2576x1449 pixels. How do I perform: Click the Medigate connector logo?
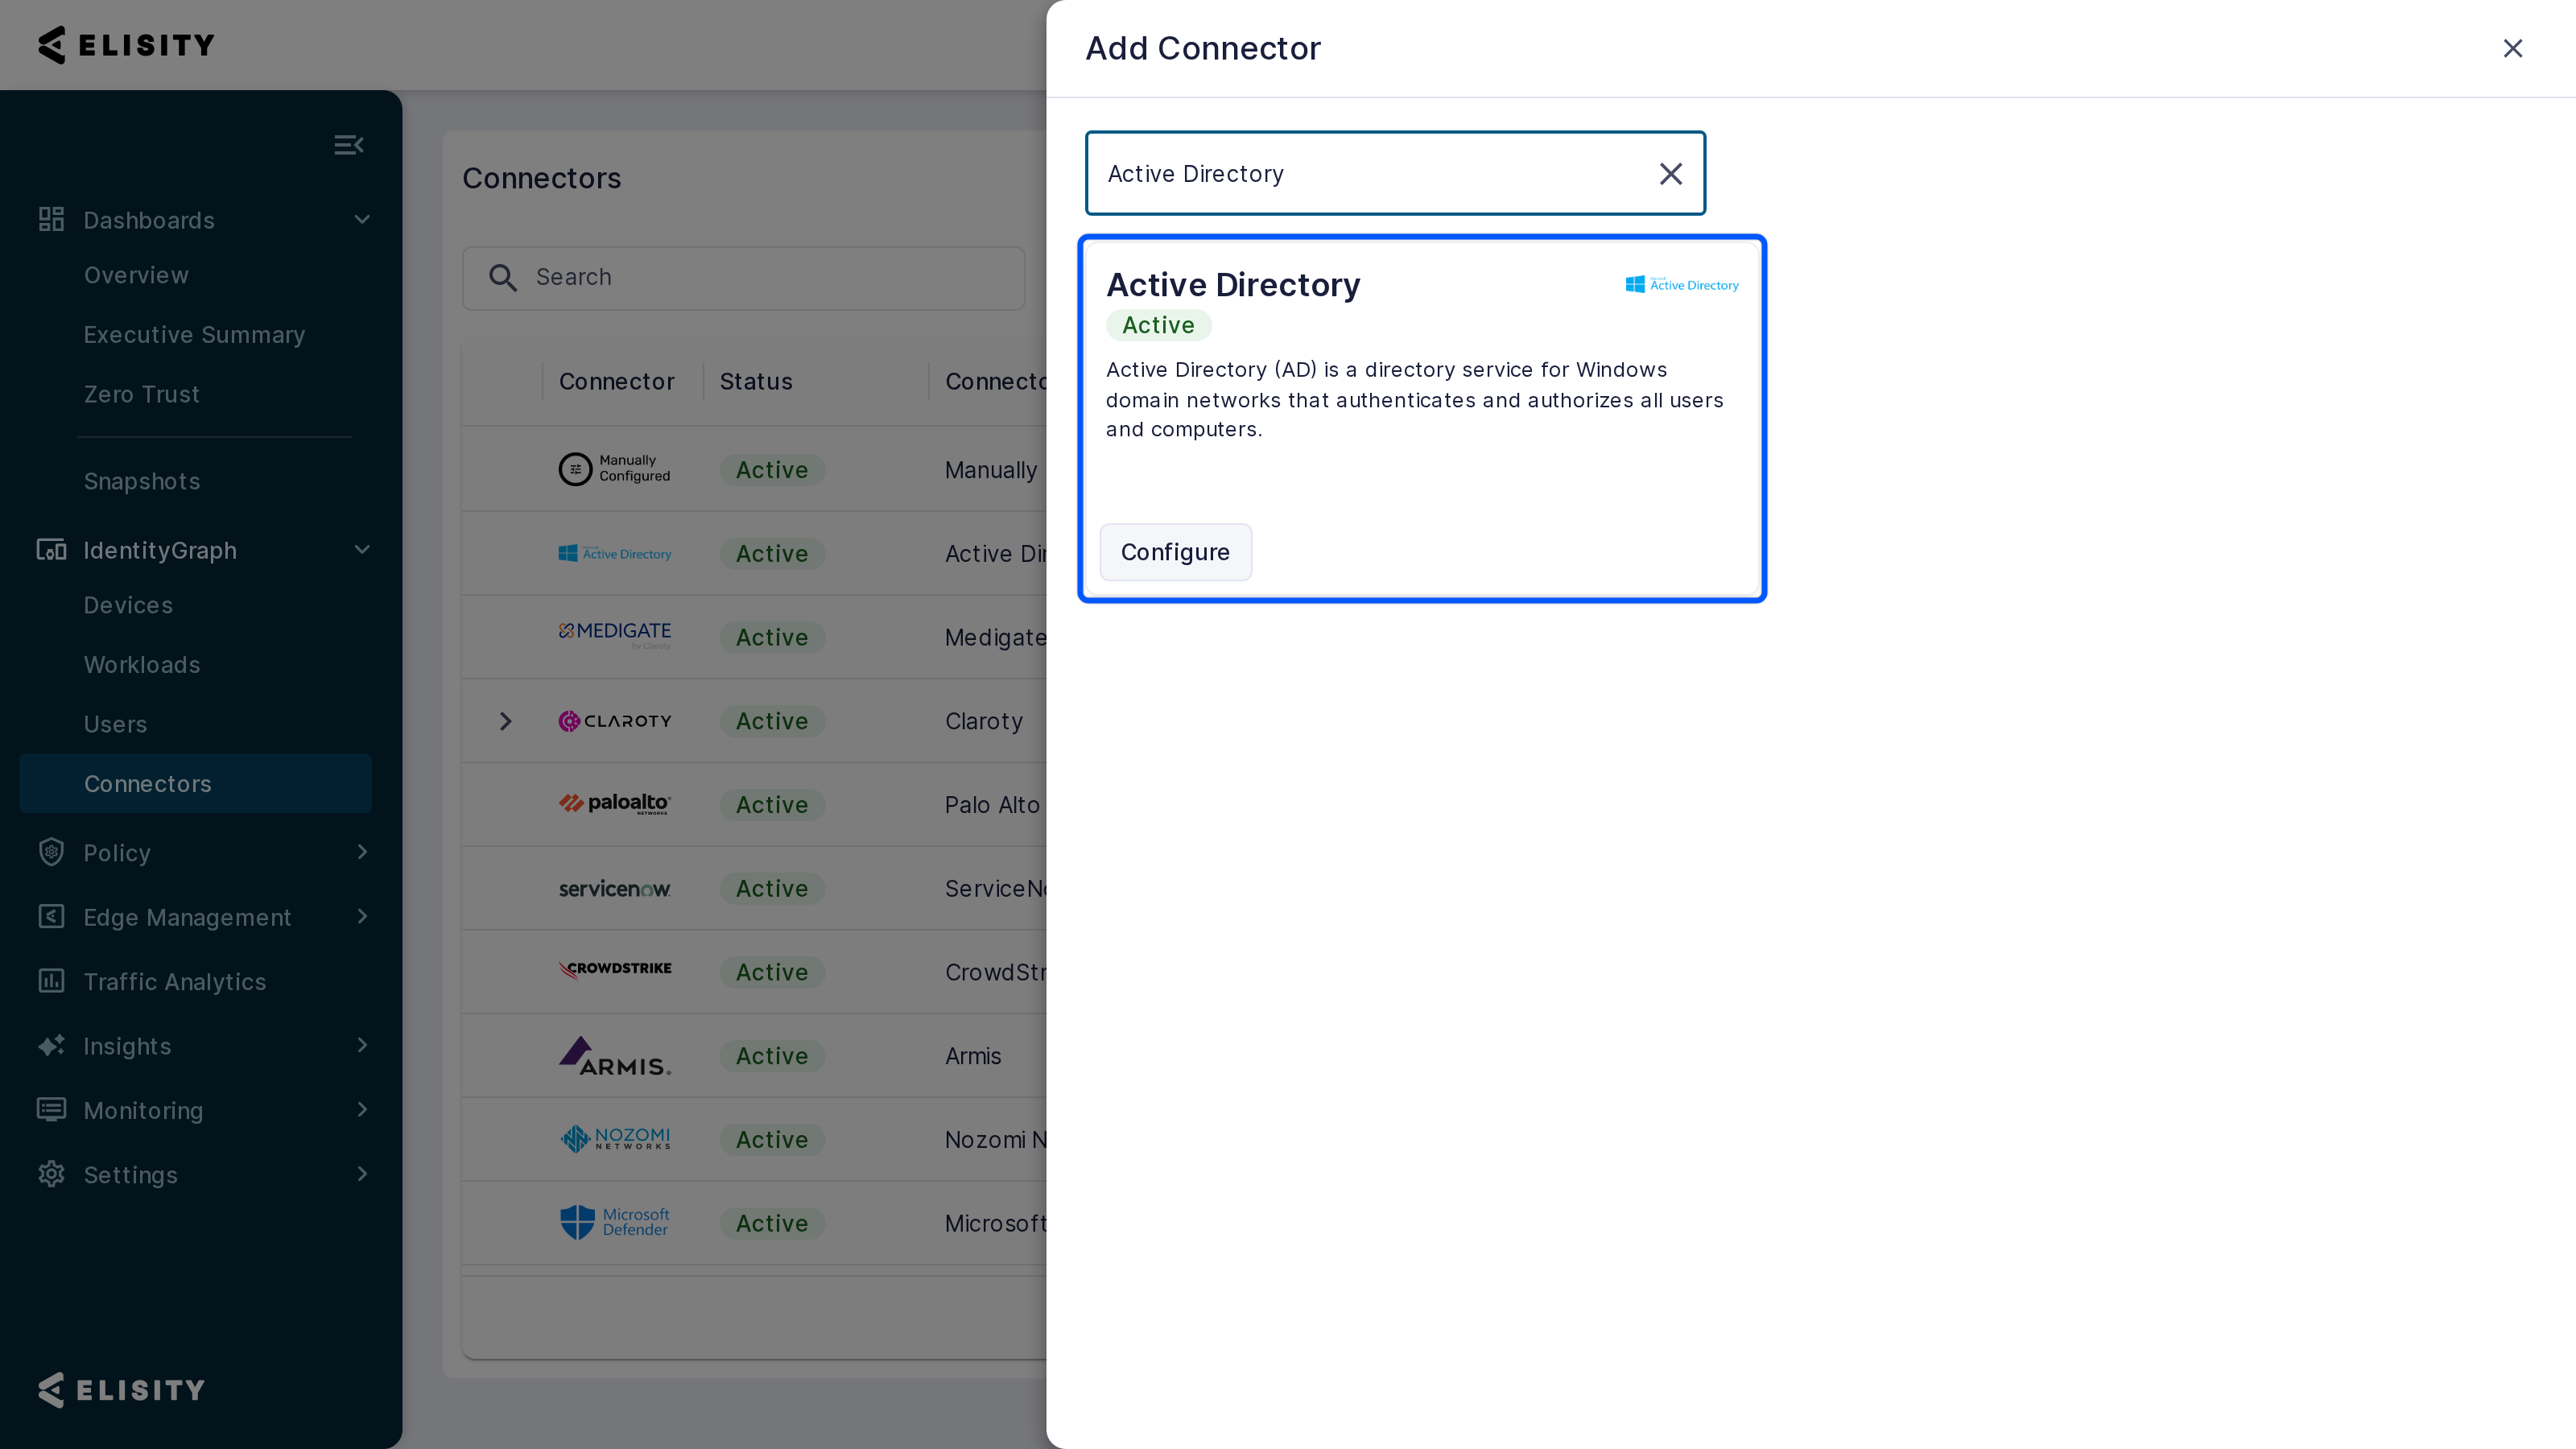(614, 634)
